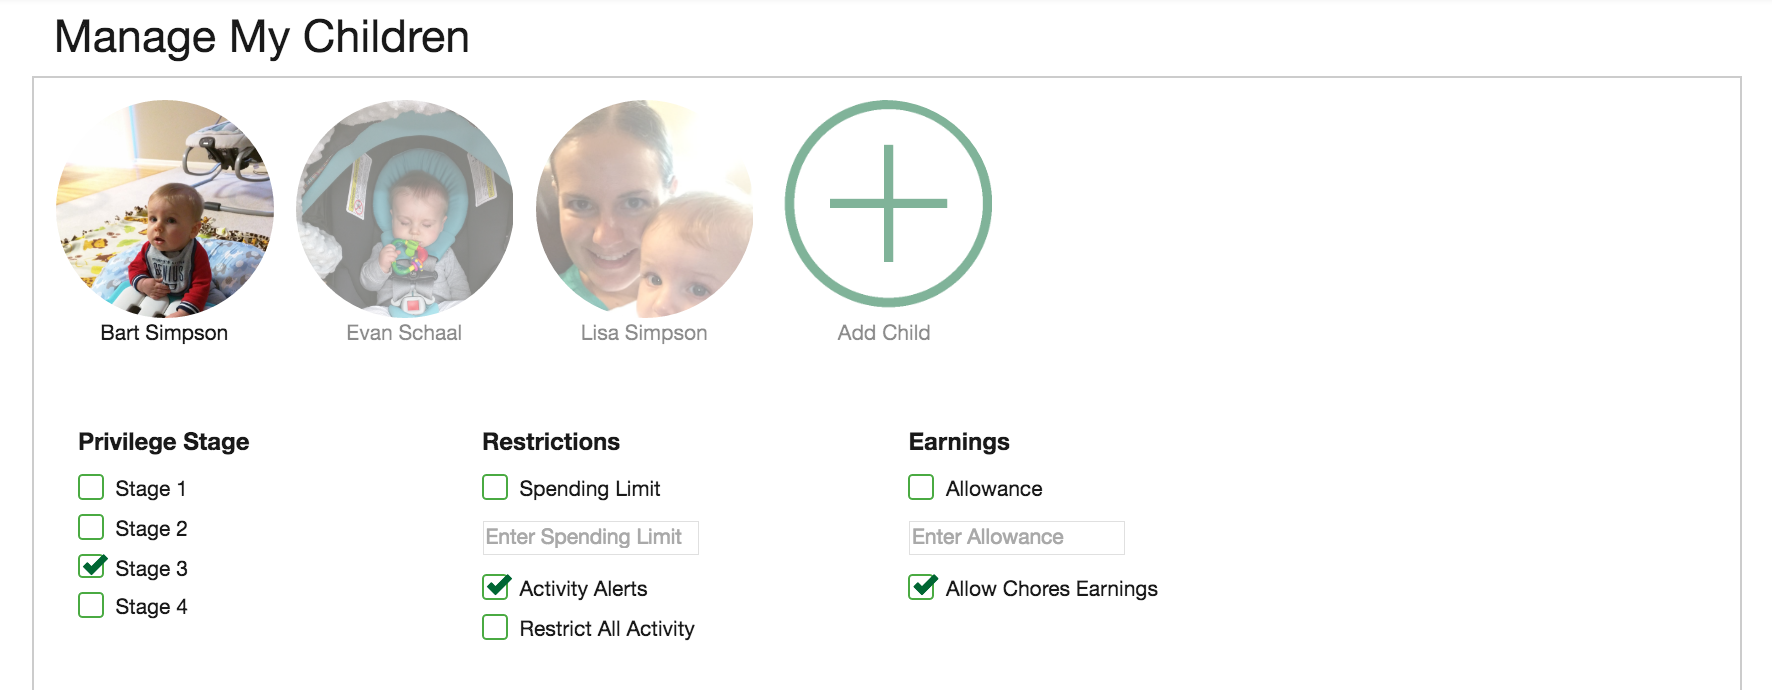This screenshot has height=690, width=1772.
Task: Click the Evan Schaal name label
Action: pyautogui.click(x=404, y=333)
